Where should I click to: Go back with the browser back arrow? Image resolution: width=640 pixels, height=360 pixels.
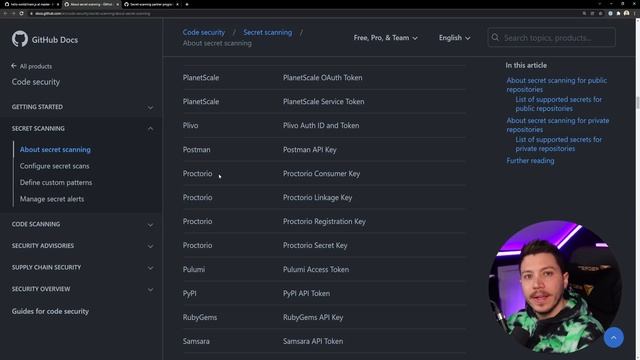click(5, 13)
